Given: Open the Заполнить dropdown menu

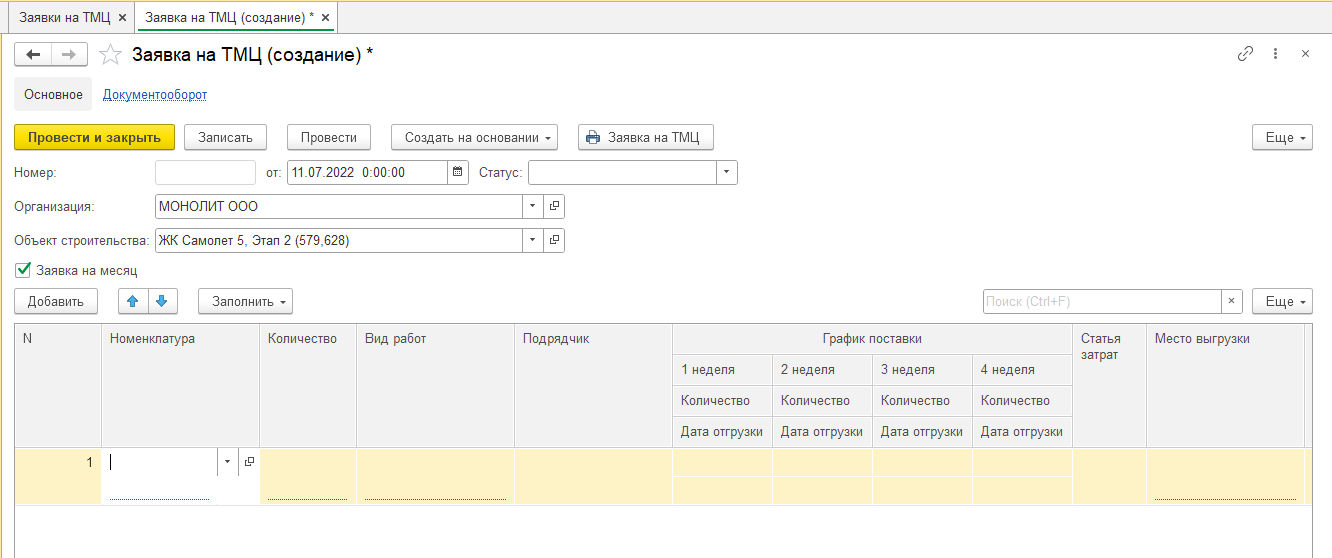Looking at the screenshot, I should [245, 301].
